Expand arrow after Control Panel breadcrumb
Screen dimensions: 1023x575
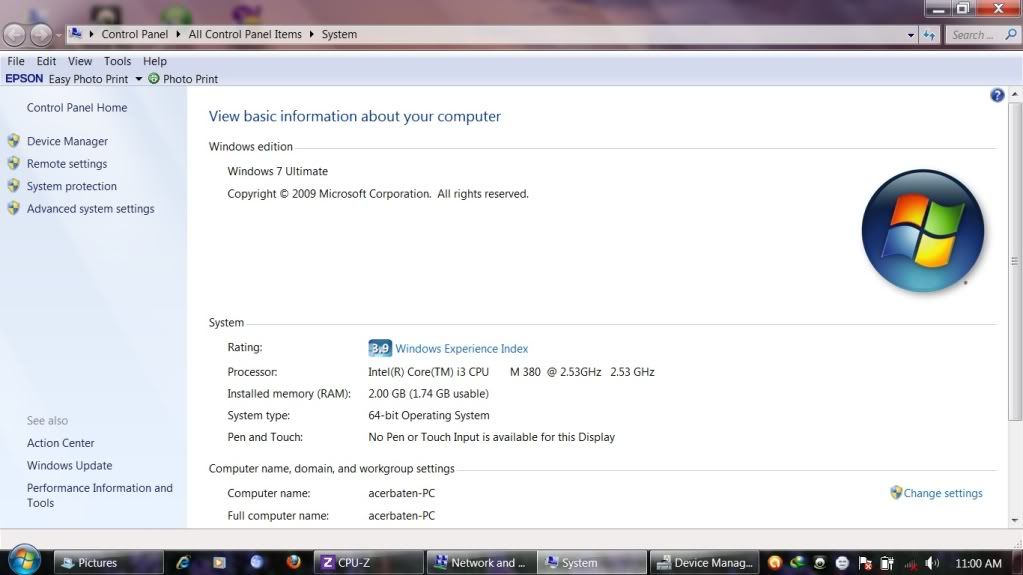tap(178, 35)
